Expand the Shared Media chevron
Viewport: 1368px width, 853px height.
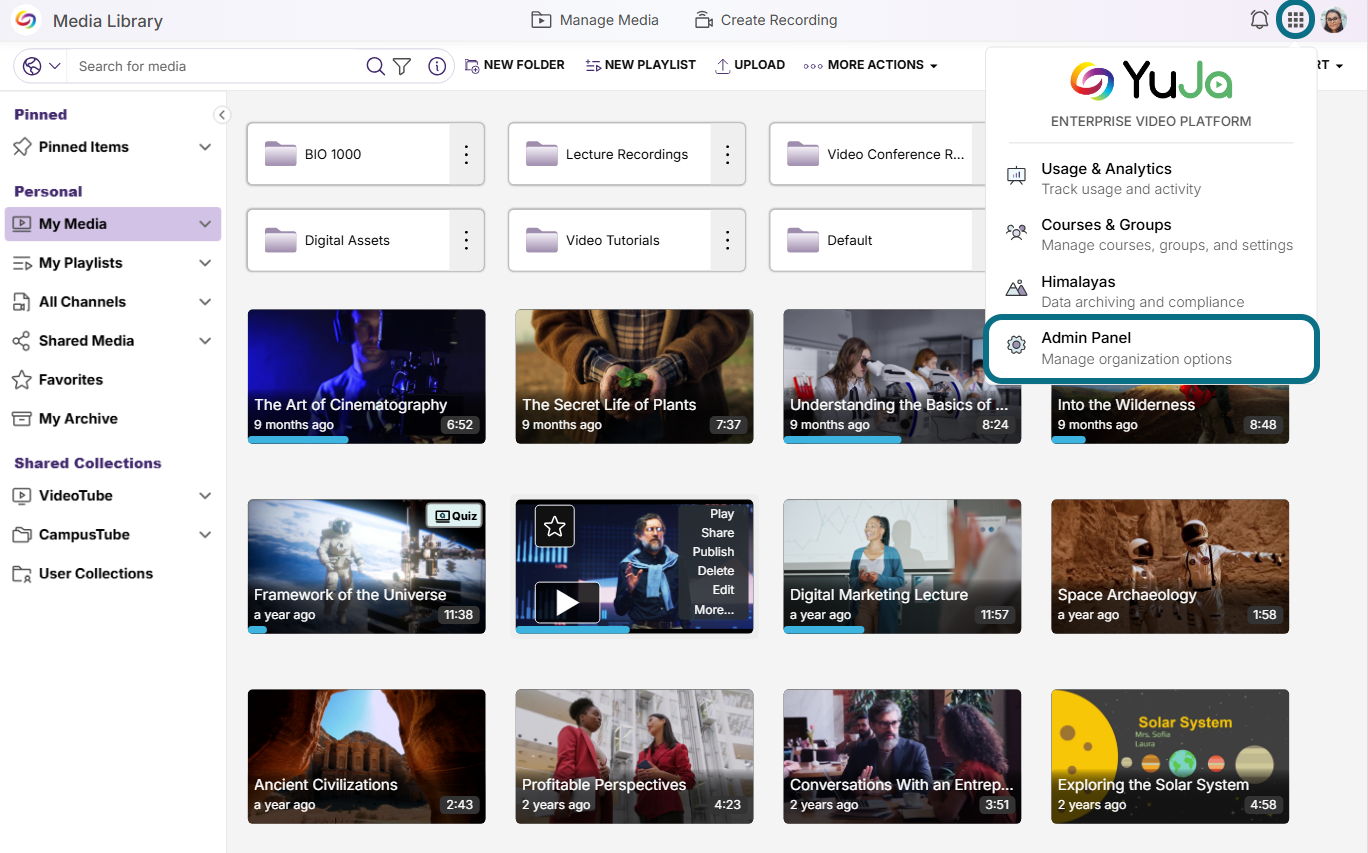pyautogui.click(x=205, y=341)
